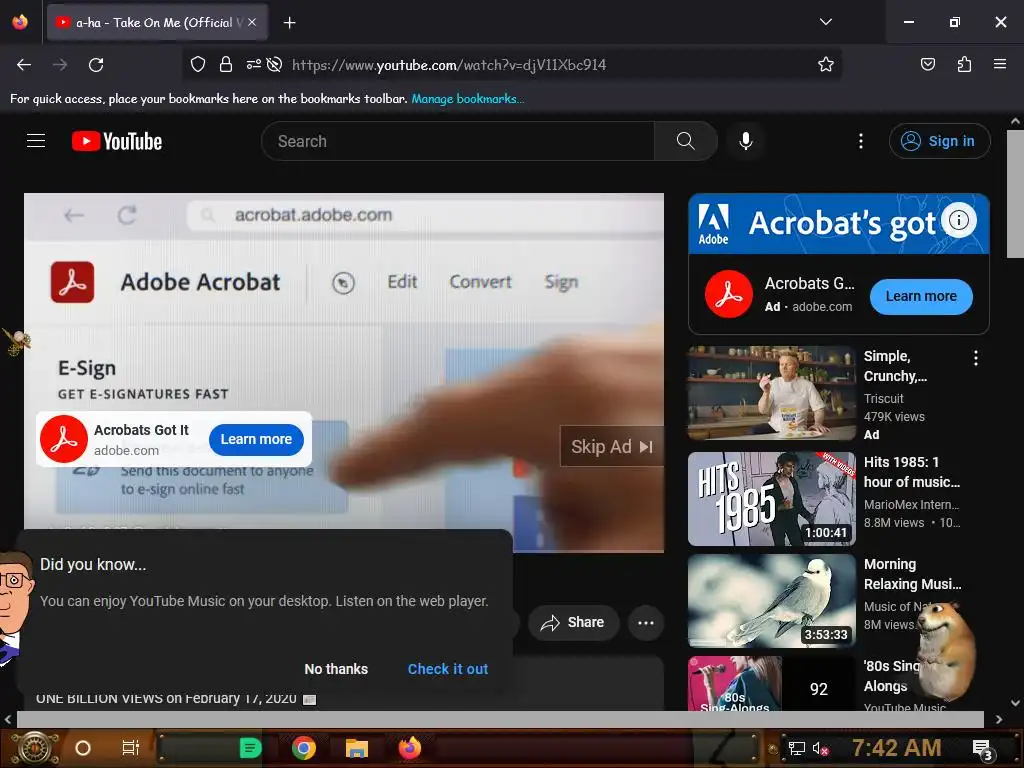Screen dimensions: 1024x768
Task: Click the vertical page scrollbar
Action: pyautogui.click(x=1015, y=195)
